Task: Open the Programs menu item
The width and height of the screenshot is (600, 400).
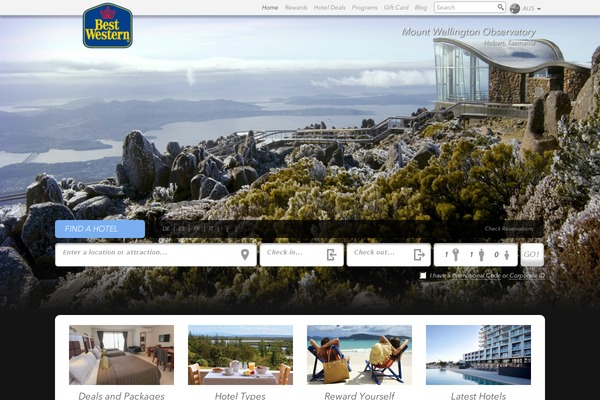Action: coord(364,7)
